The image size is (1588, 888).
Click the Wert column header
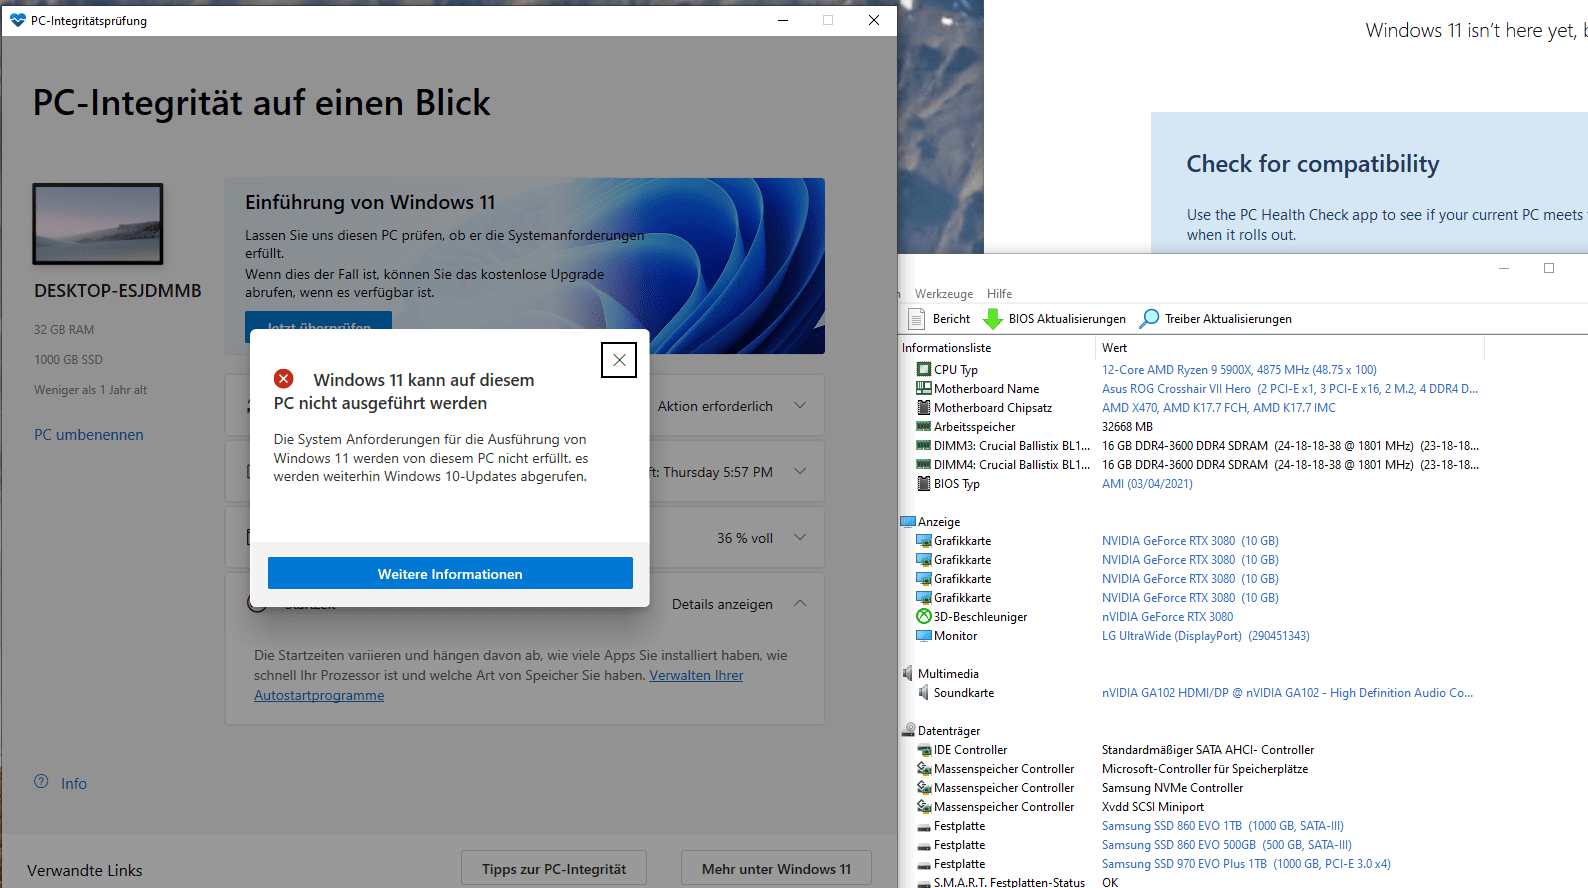1114,347
